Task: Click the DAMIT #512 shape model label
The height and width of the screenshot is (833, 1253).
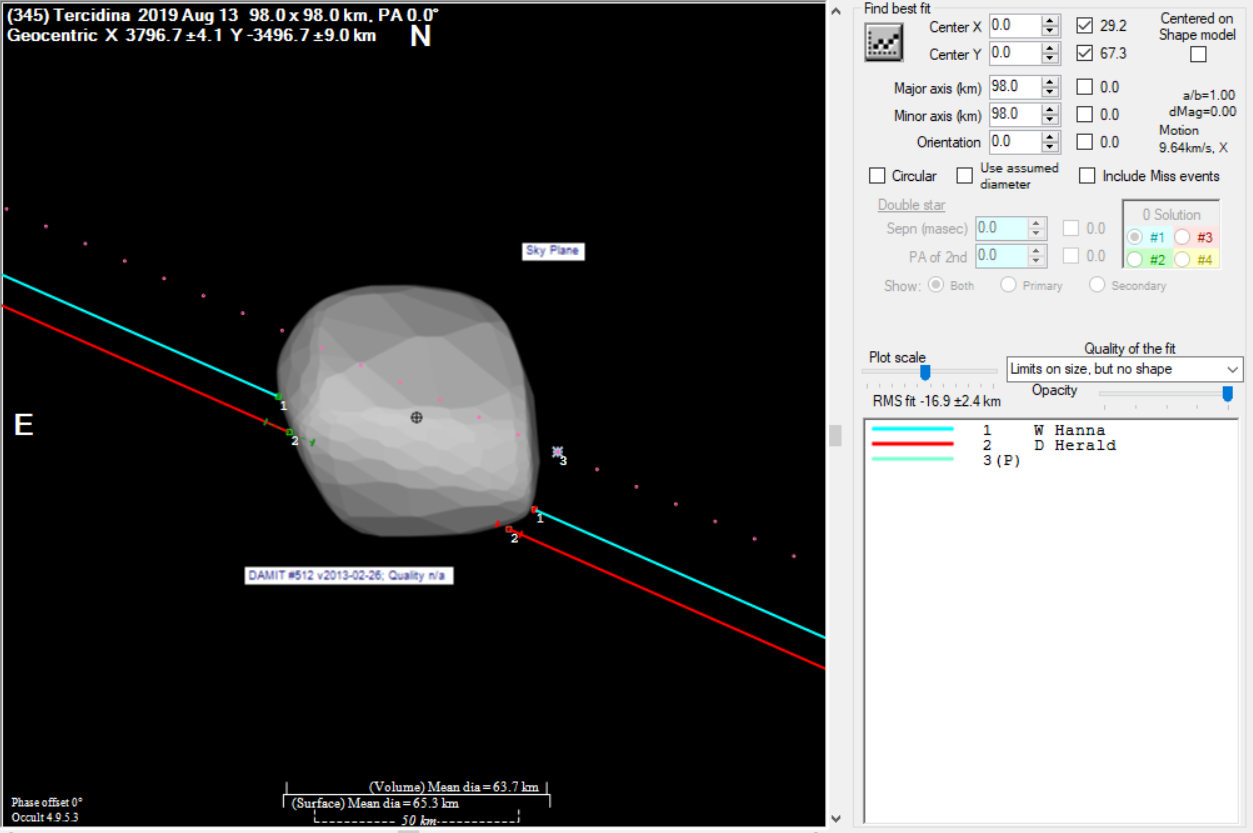Action: 349,576
